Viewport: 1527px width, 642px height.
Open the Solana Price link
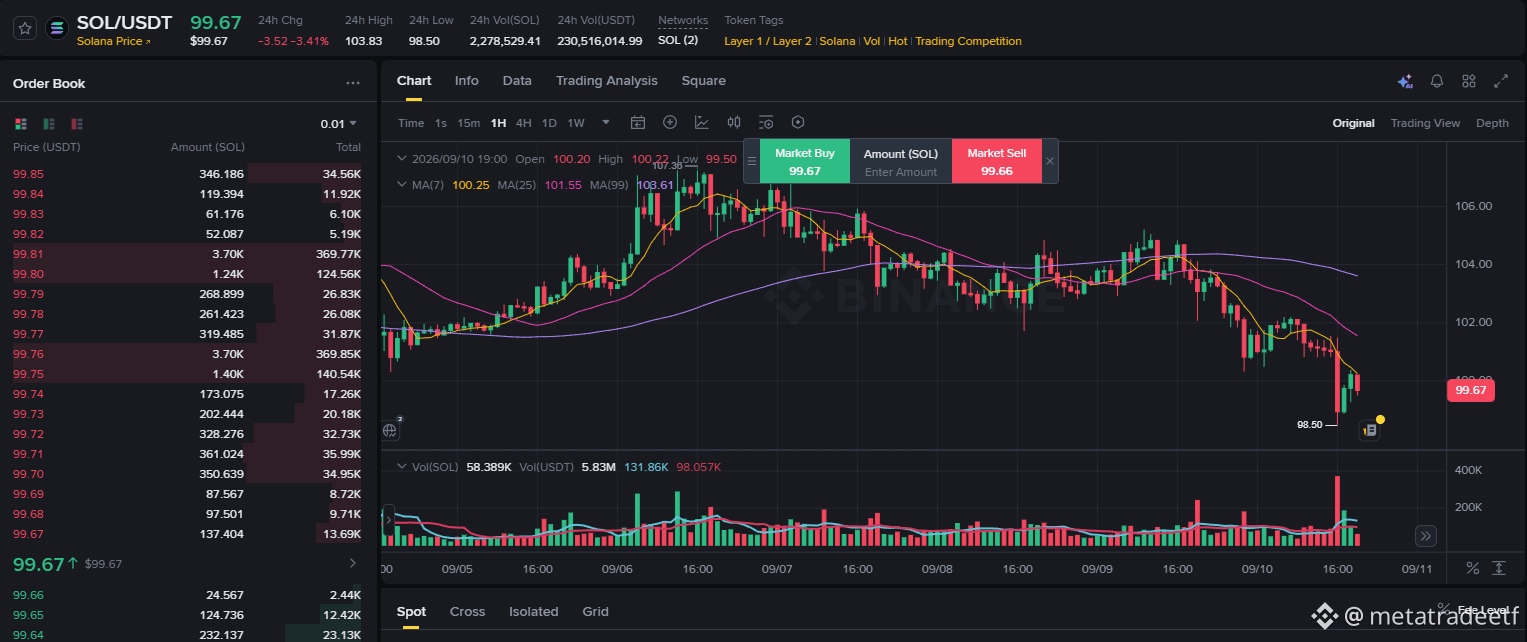[x=113, y=41]
